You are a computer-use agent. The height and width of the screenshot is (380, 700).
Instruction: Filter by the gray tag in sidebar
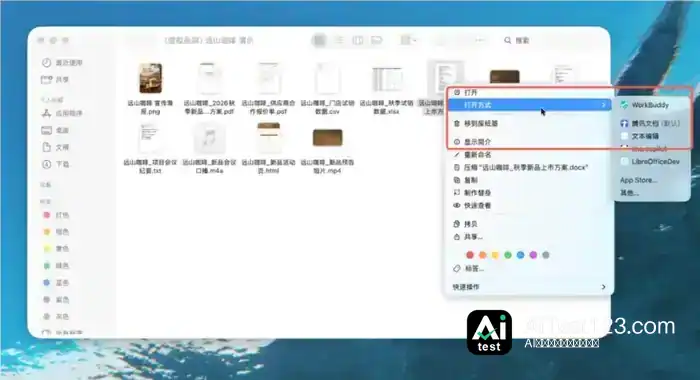tap(56, 317)
